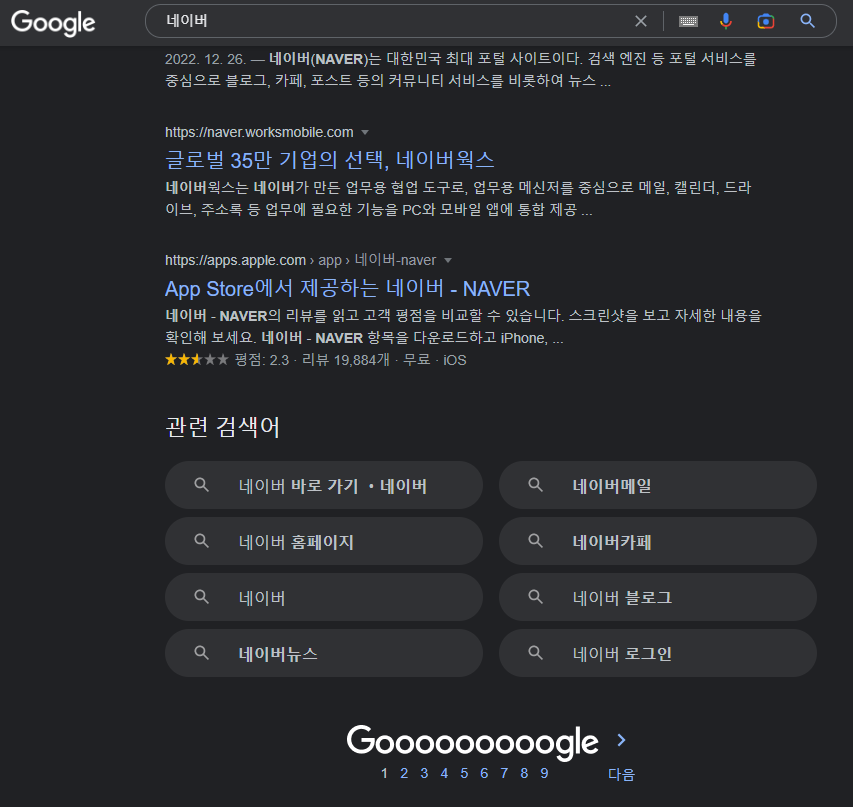Go to results page 9
This screenshot has width=853, height=807.
[544, 773]
